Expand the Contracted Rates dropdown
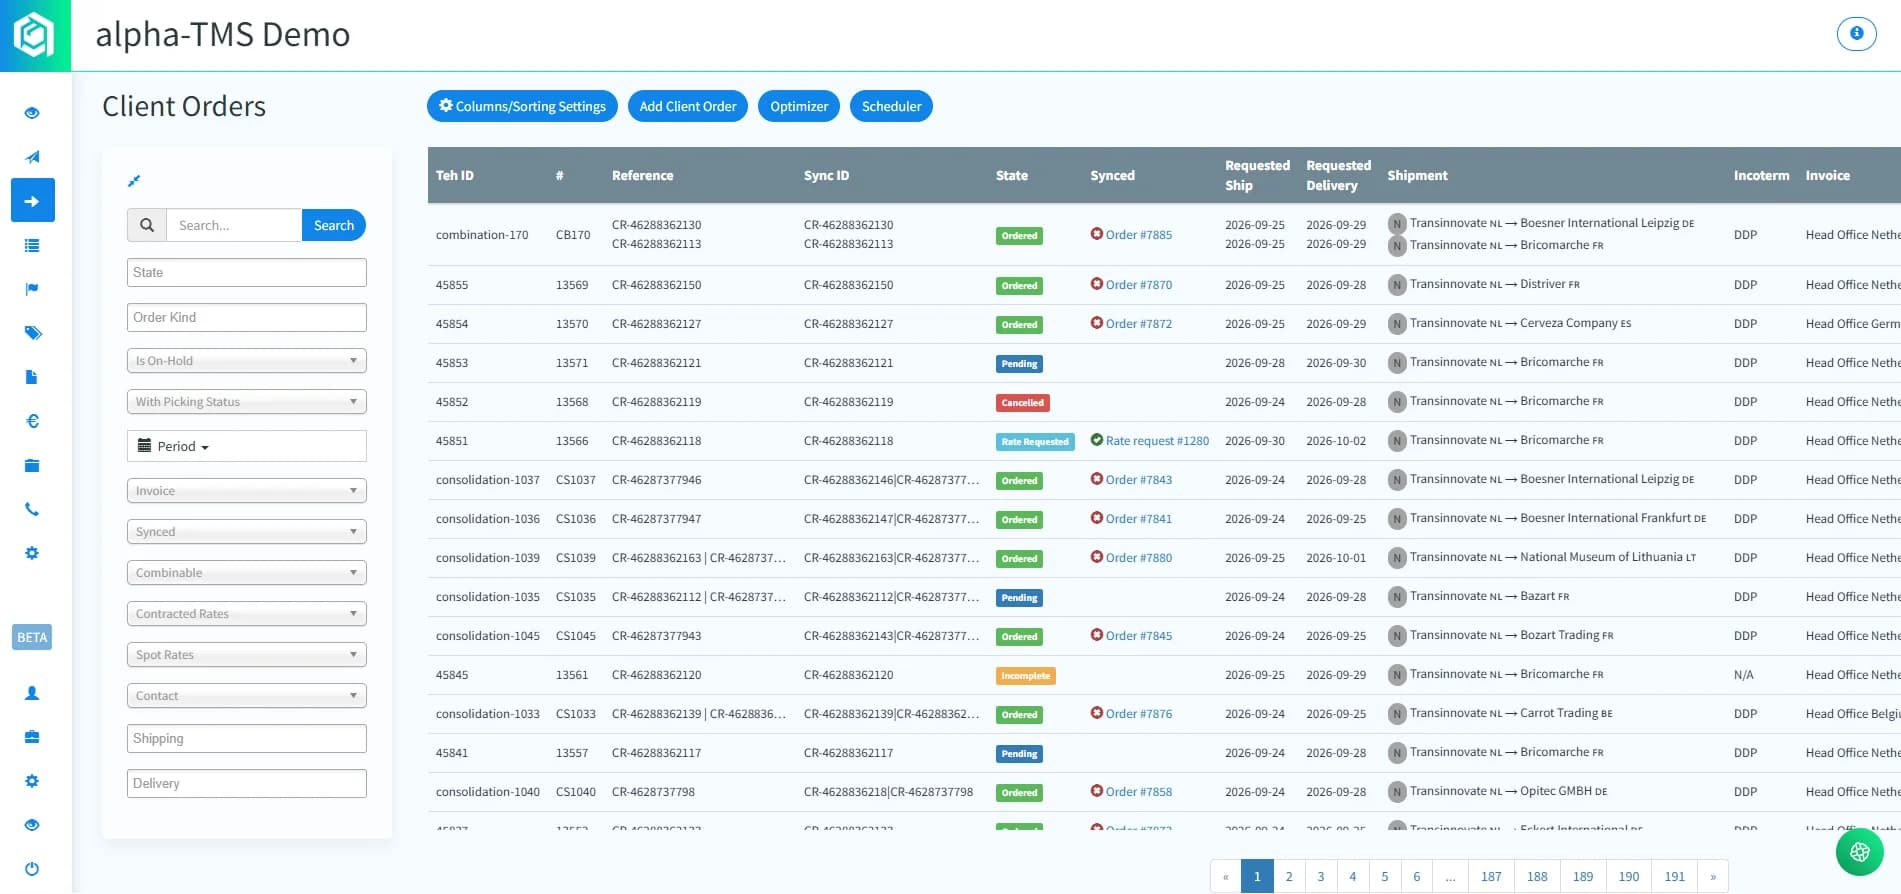Image resolution: width=1901 pixels, height=894 pixels. click(247, 614)
